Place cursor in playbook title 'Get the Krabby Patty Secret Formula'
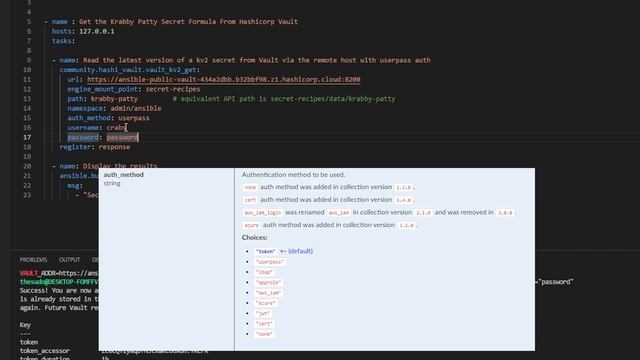The image size is (640, 360). coord(147,22)
